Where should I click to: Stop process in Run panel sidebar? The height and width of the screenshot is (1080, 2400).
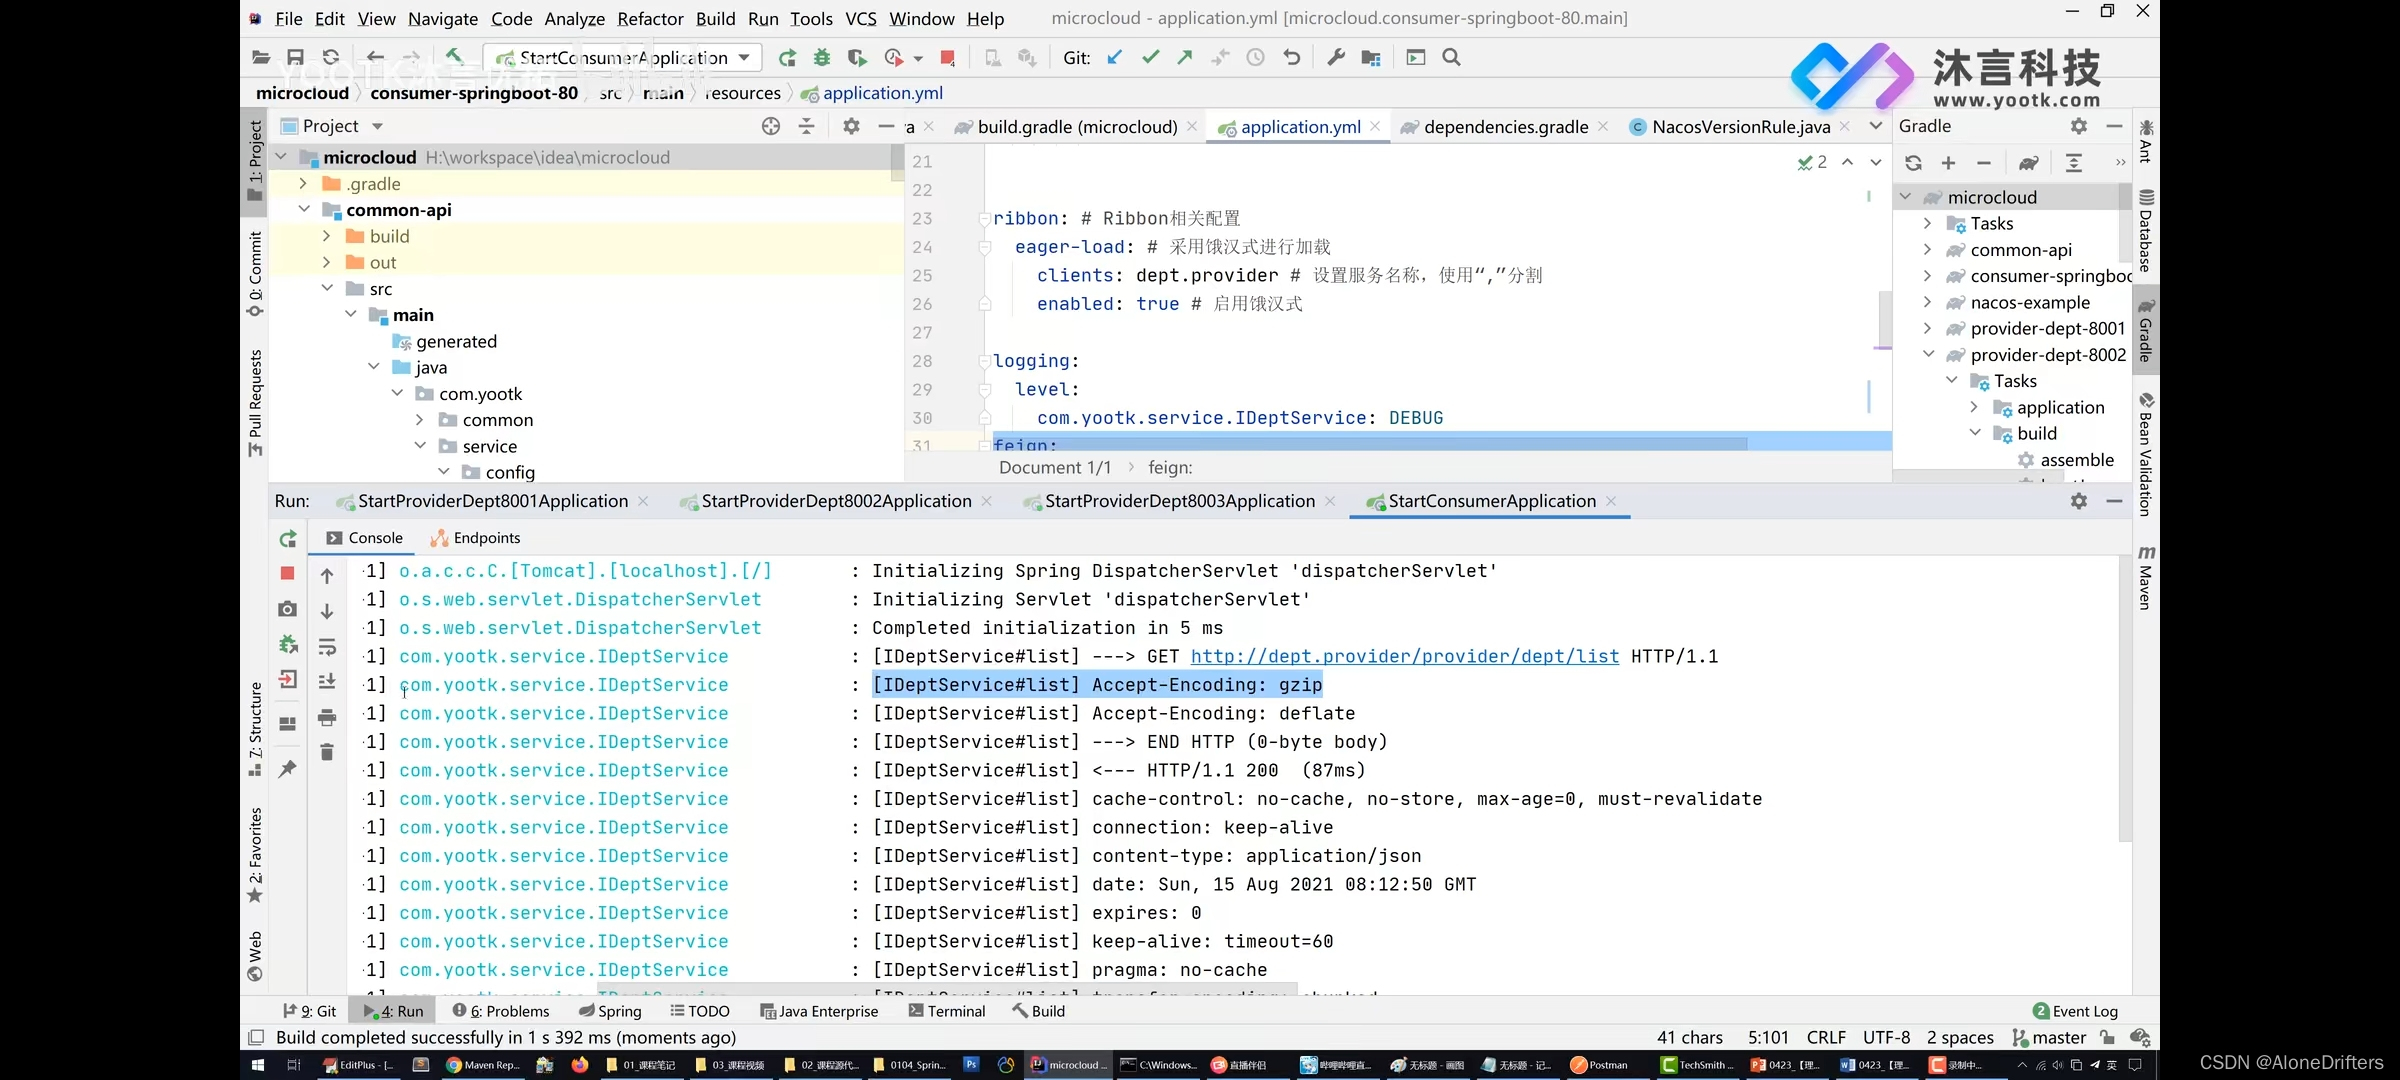pyautogui.click(x=288, y=573)
